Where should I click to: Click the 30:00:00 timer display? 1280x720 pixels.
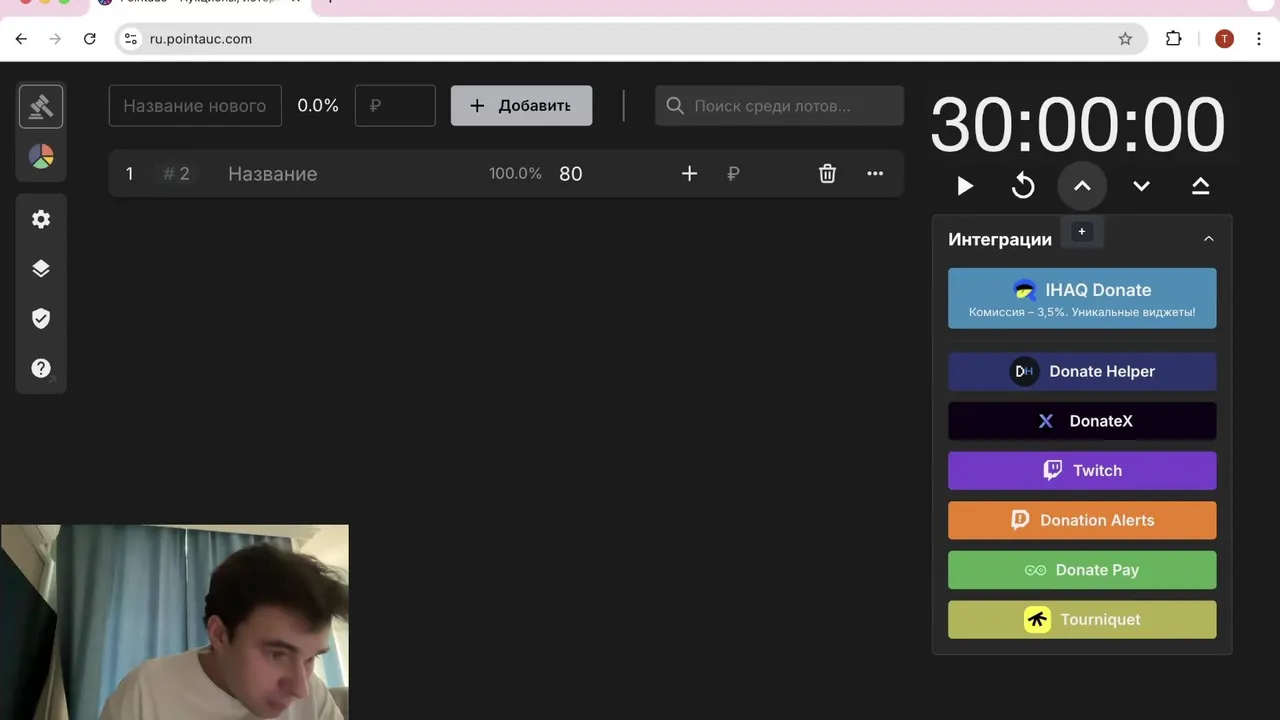click(1077, 126)
